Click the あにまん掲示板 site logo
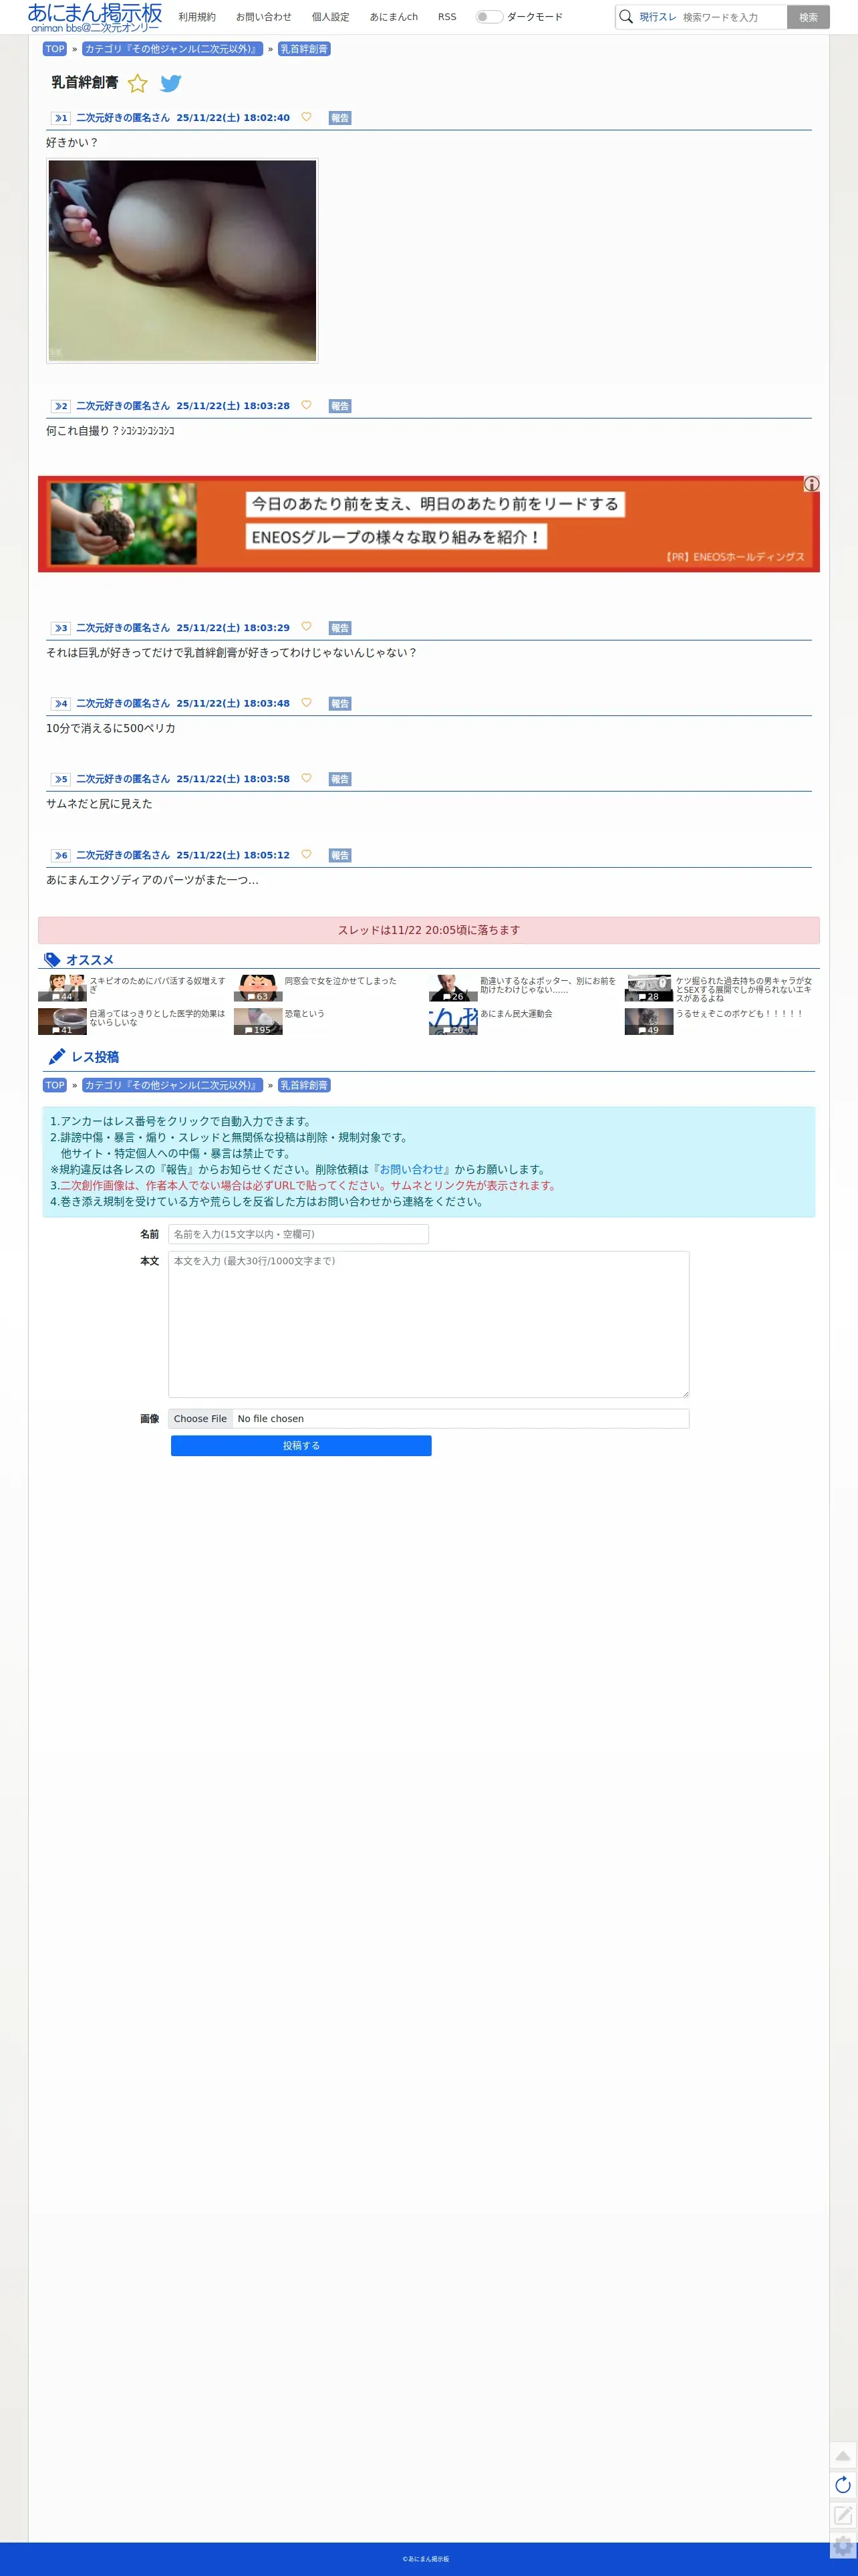The height and width of the screenshot is (2576, 858). click(95, 17)
